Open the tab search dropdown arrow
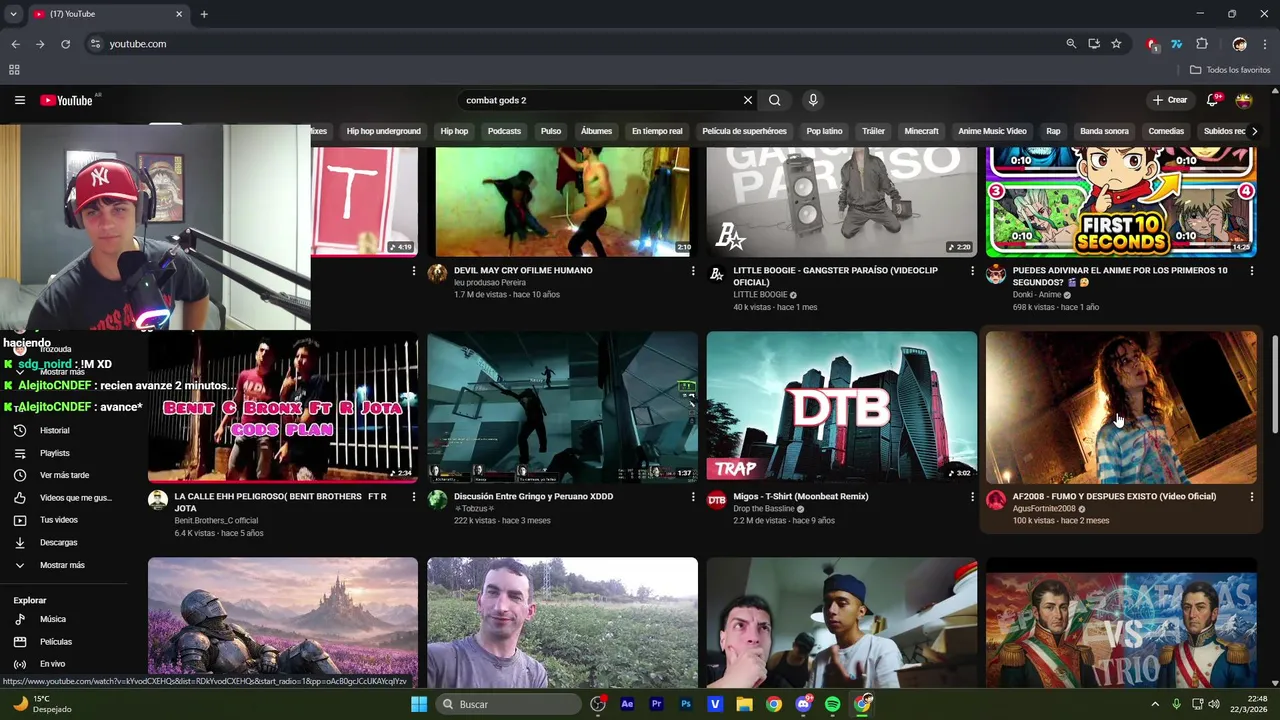 (x=13, y=14)
